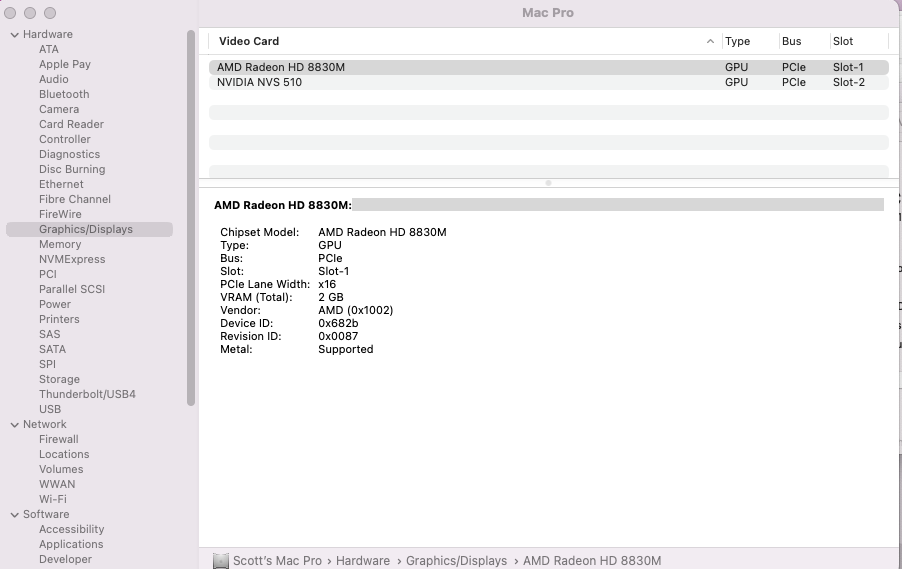This screenshot has height=569, width=902.
Task: Select Audio in the sidebar
Action: tap(53, 79)
